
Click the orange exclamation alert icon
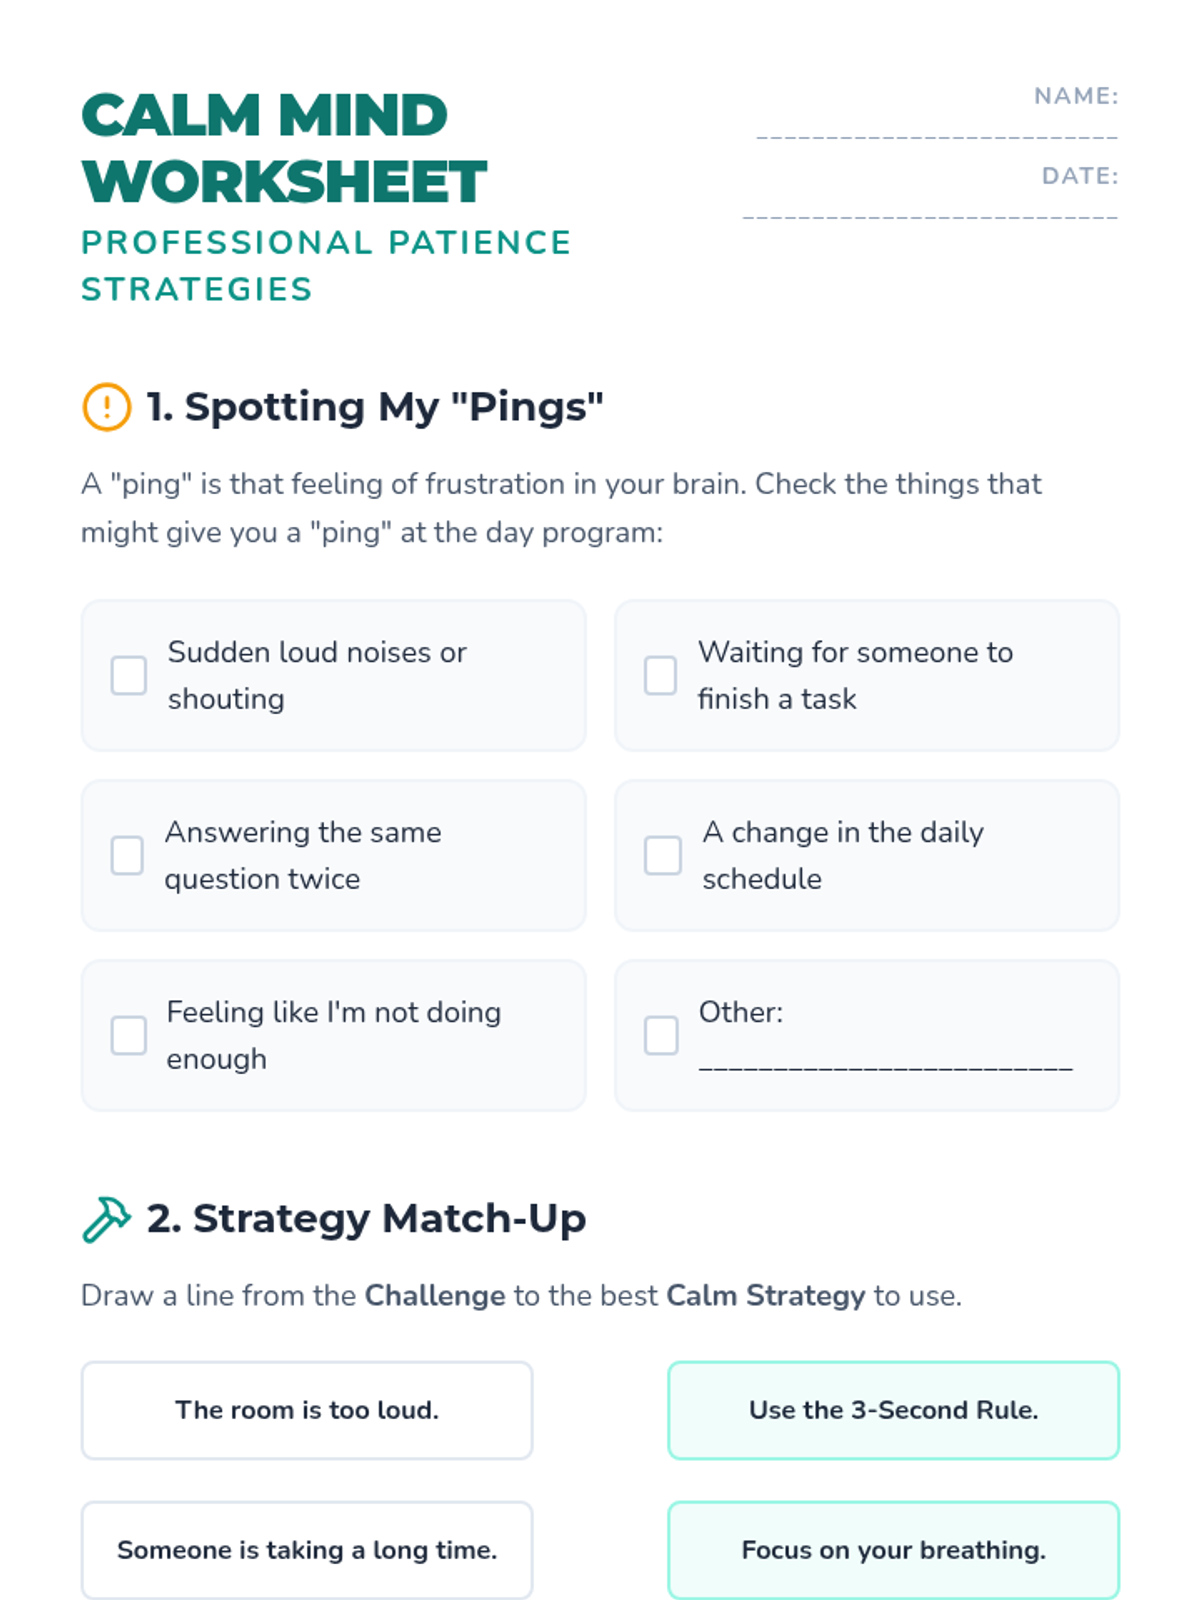click(x=106, y=407)
